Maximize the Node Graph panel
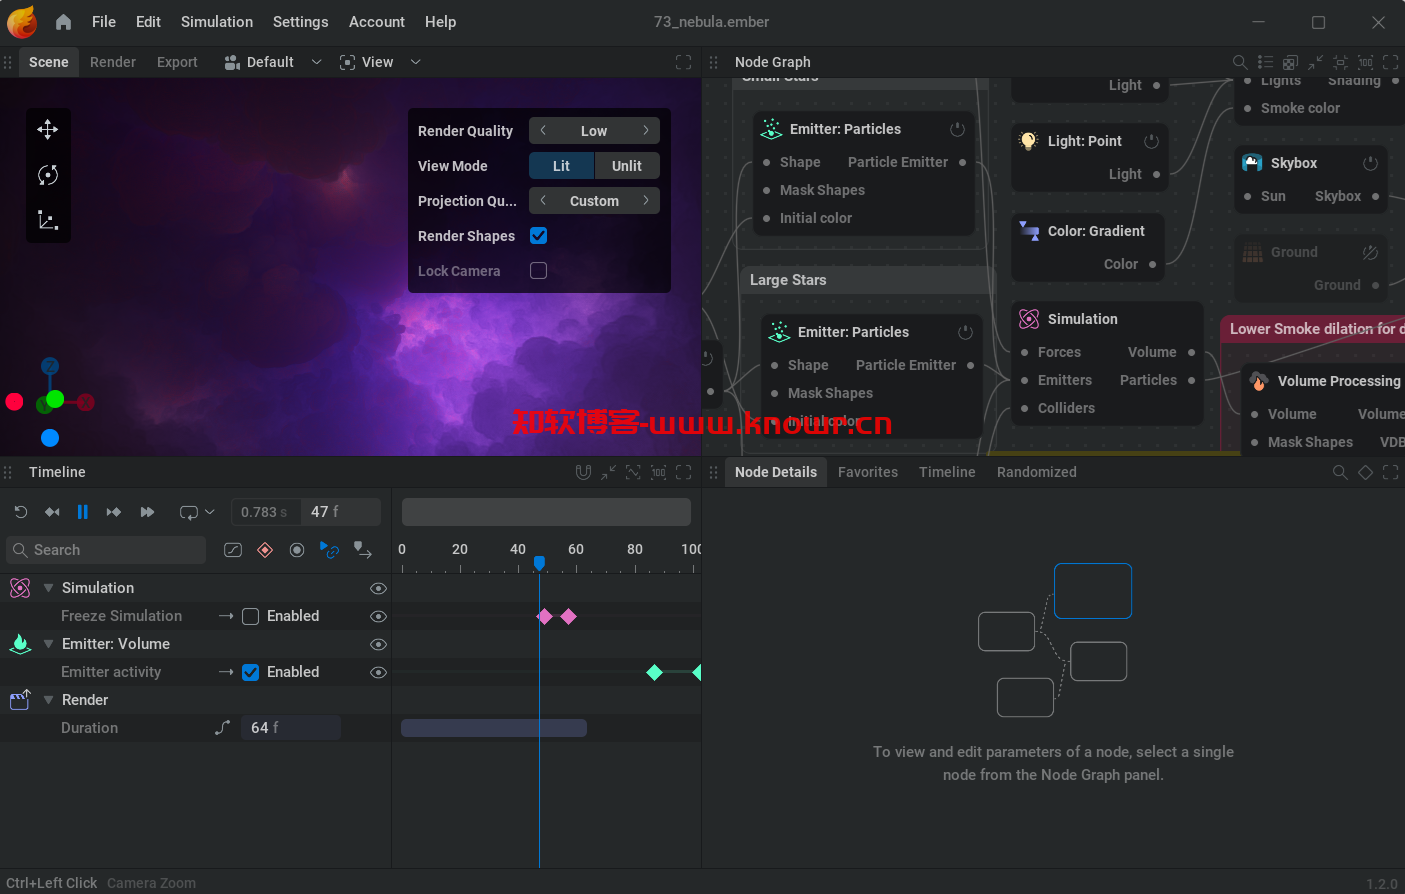The image size is (1405, 894). (x=1390, y=62)
